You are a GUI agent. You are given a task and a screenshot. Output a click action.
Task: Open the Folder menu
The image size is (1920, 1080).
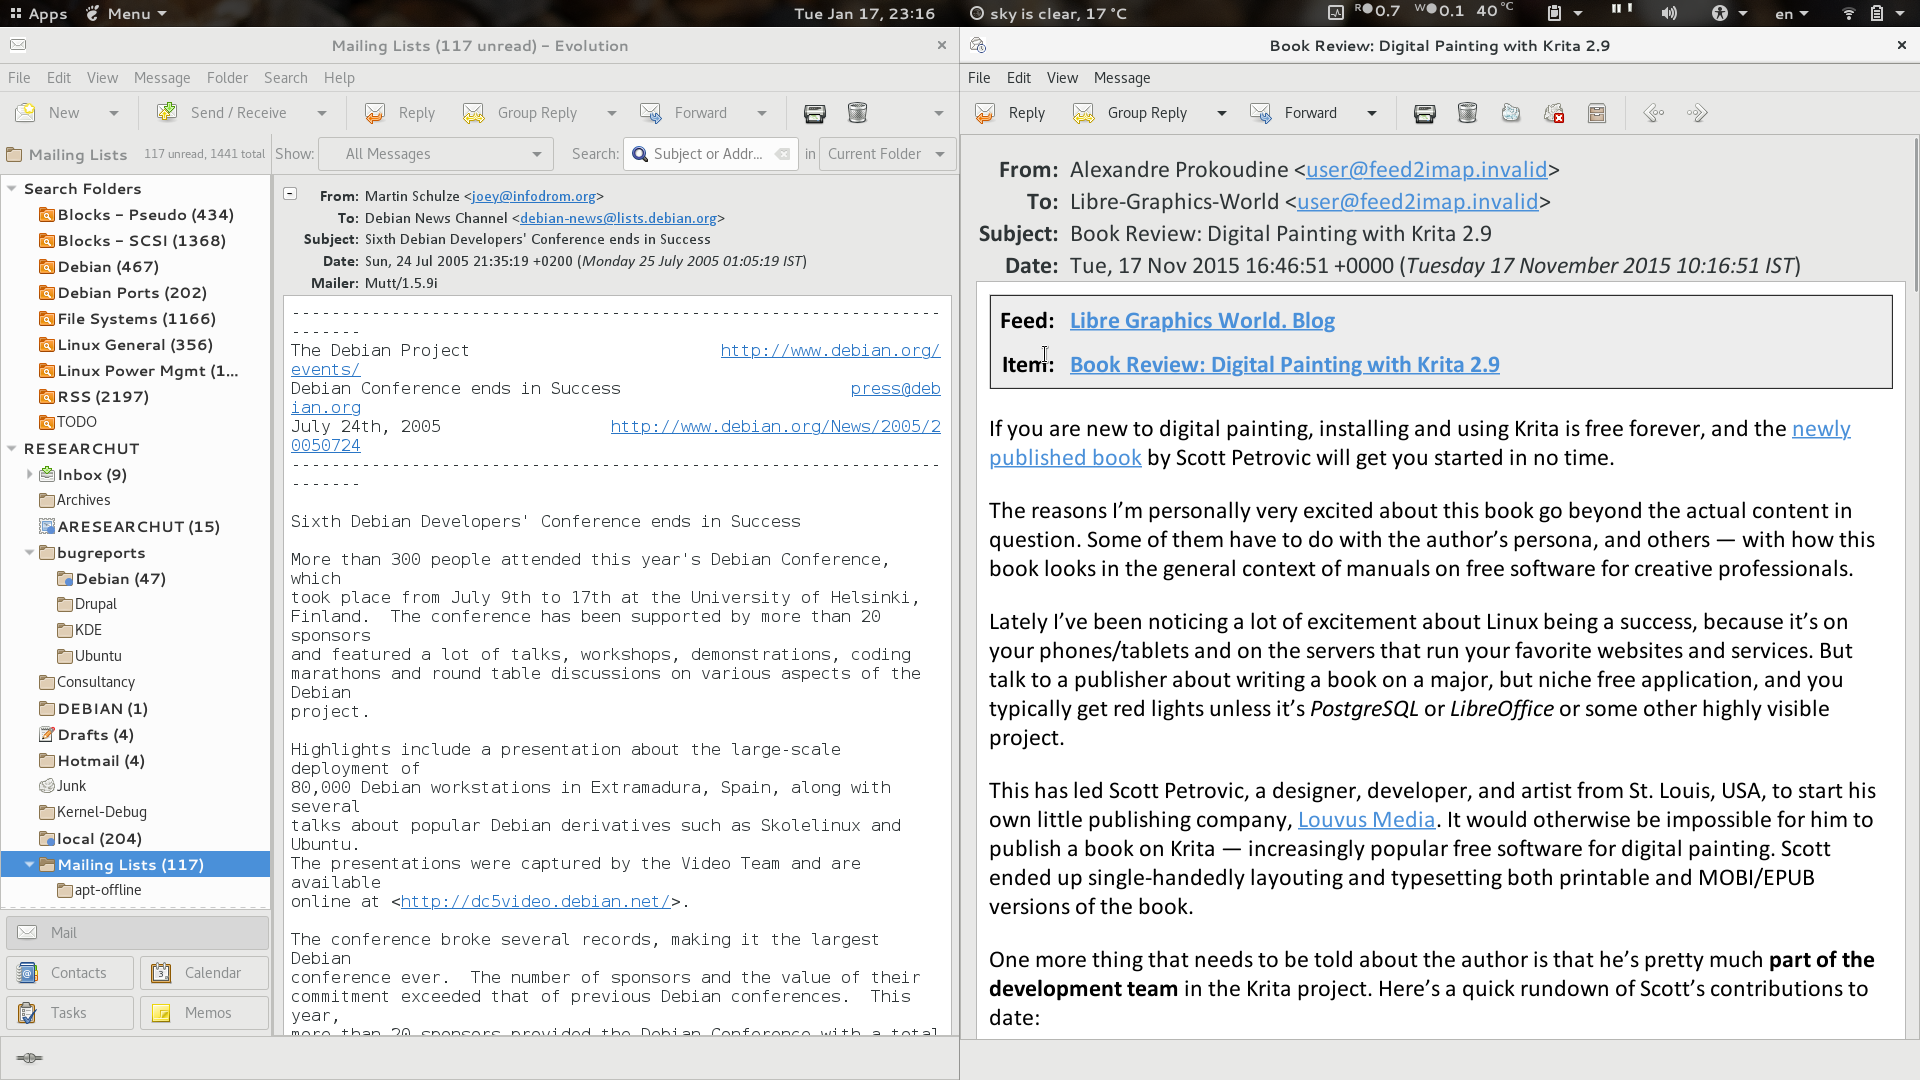[x=227, y=78]
